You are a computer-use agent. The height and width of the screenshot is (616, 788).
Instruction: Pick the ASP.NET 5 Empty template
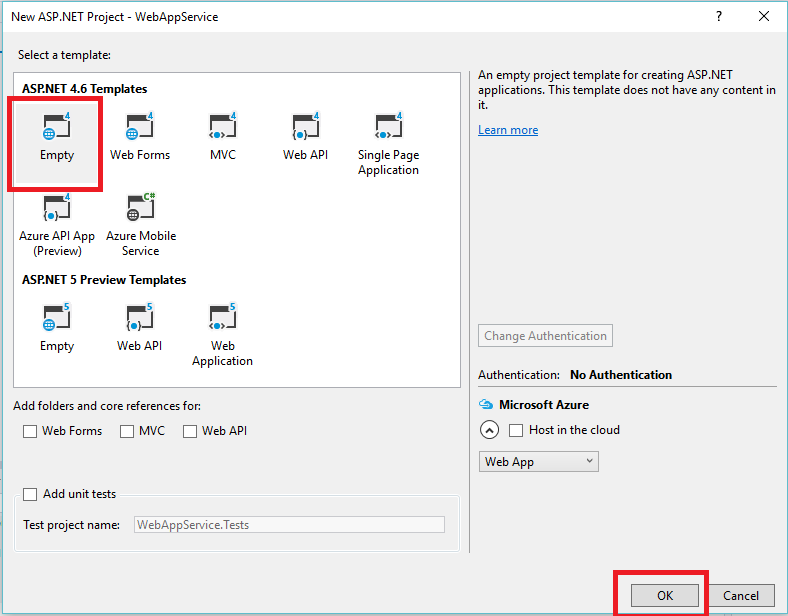tap(56, 319)
